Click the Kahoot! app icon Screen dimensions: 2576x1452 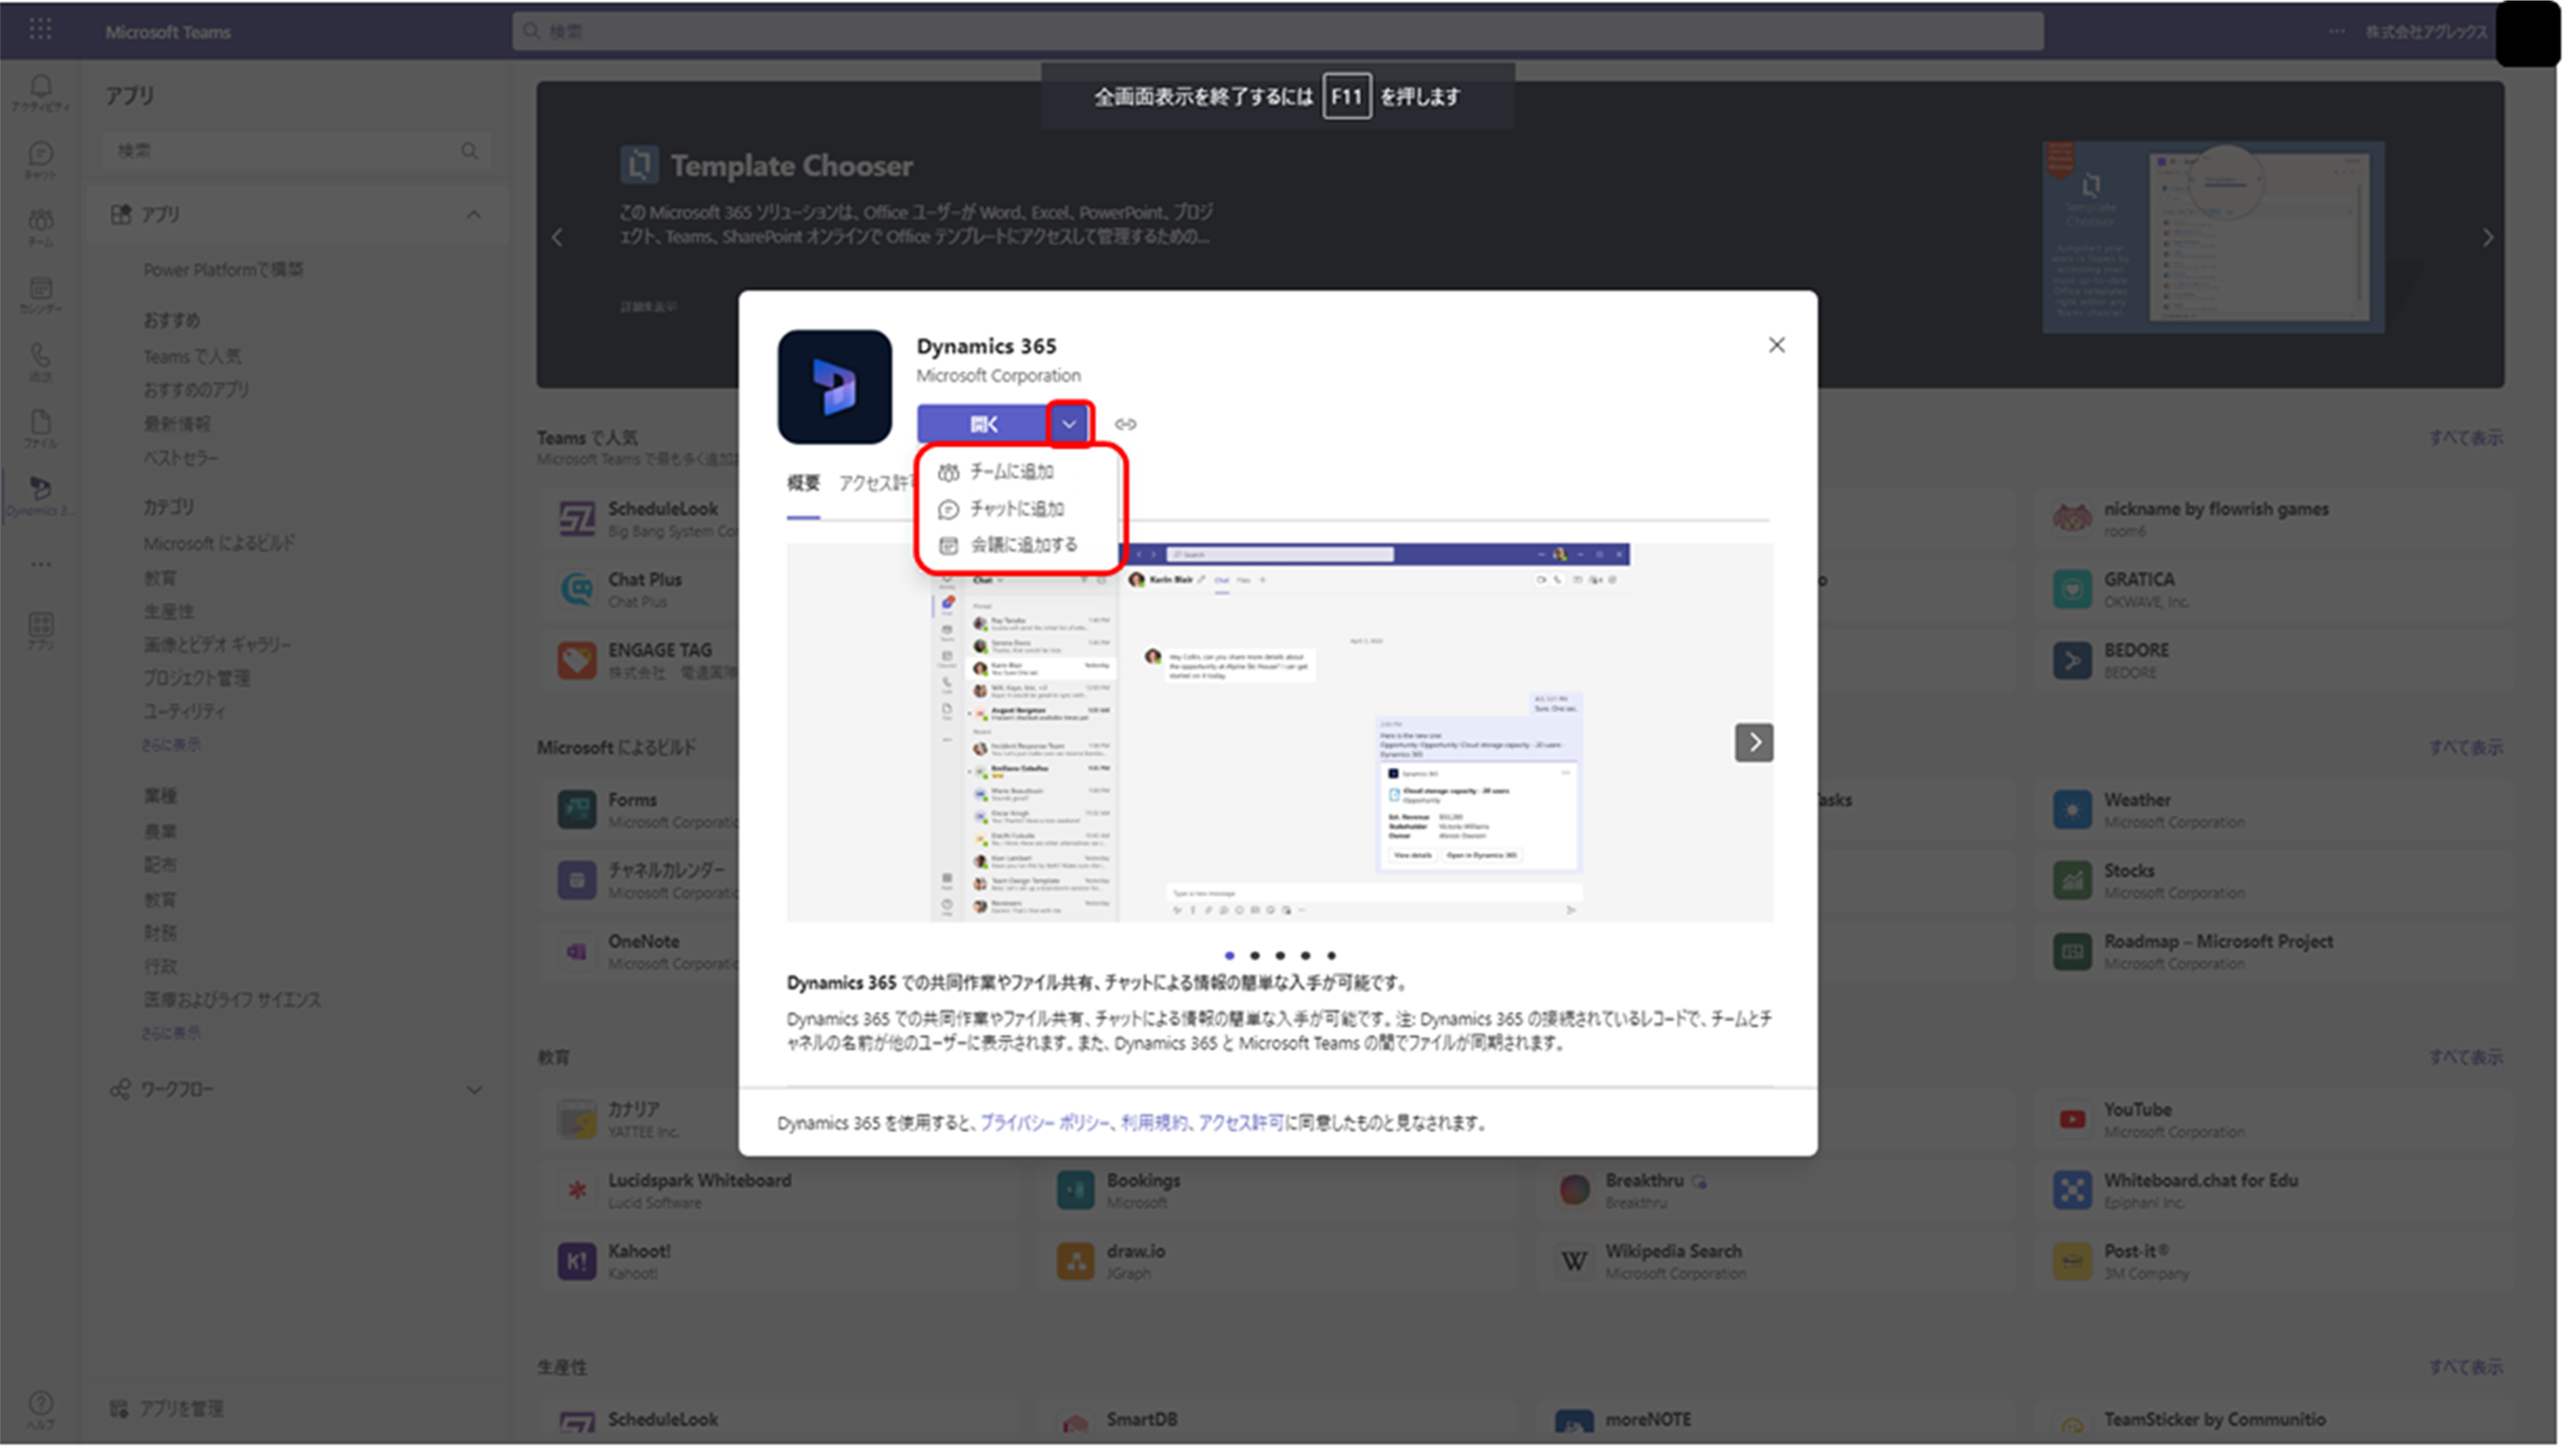[577, 1261]
